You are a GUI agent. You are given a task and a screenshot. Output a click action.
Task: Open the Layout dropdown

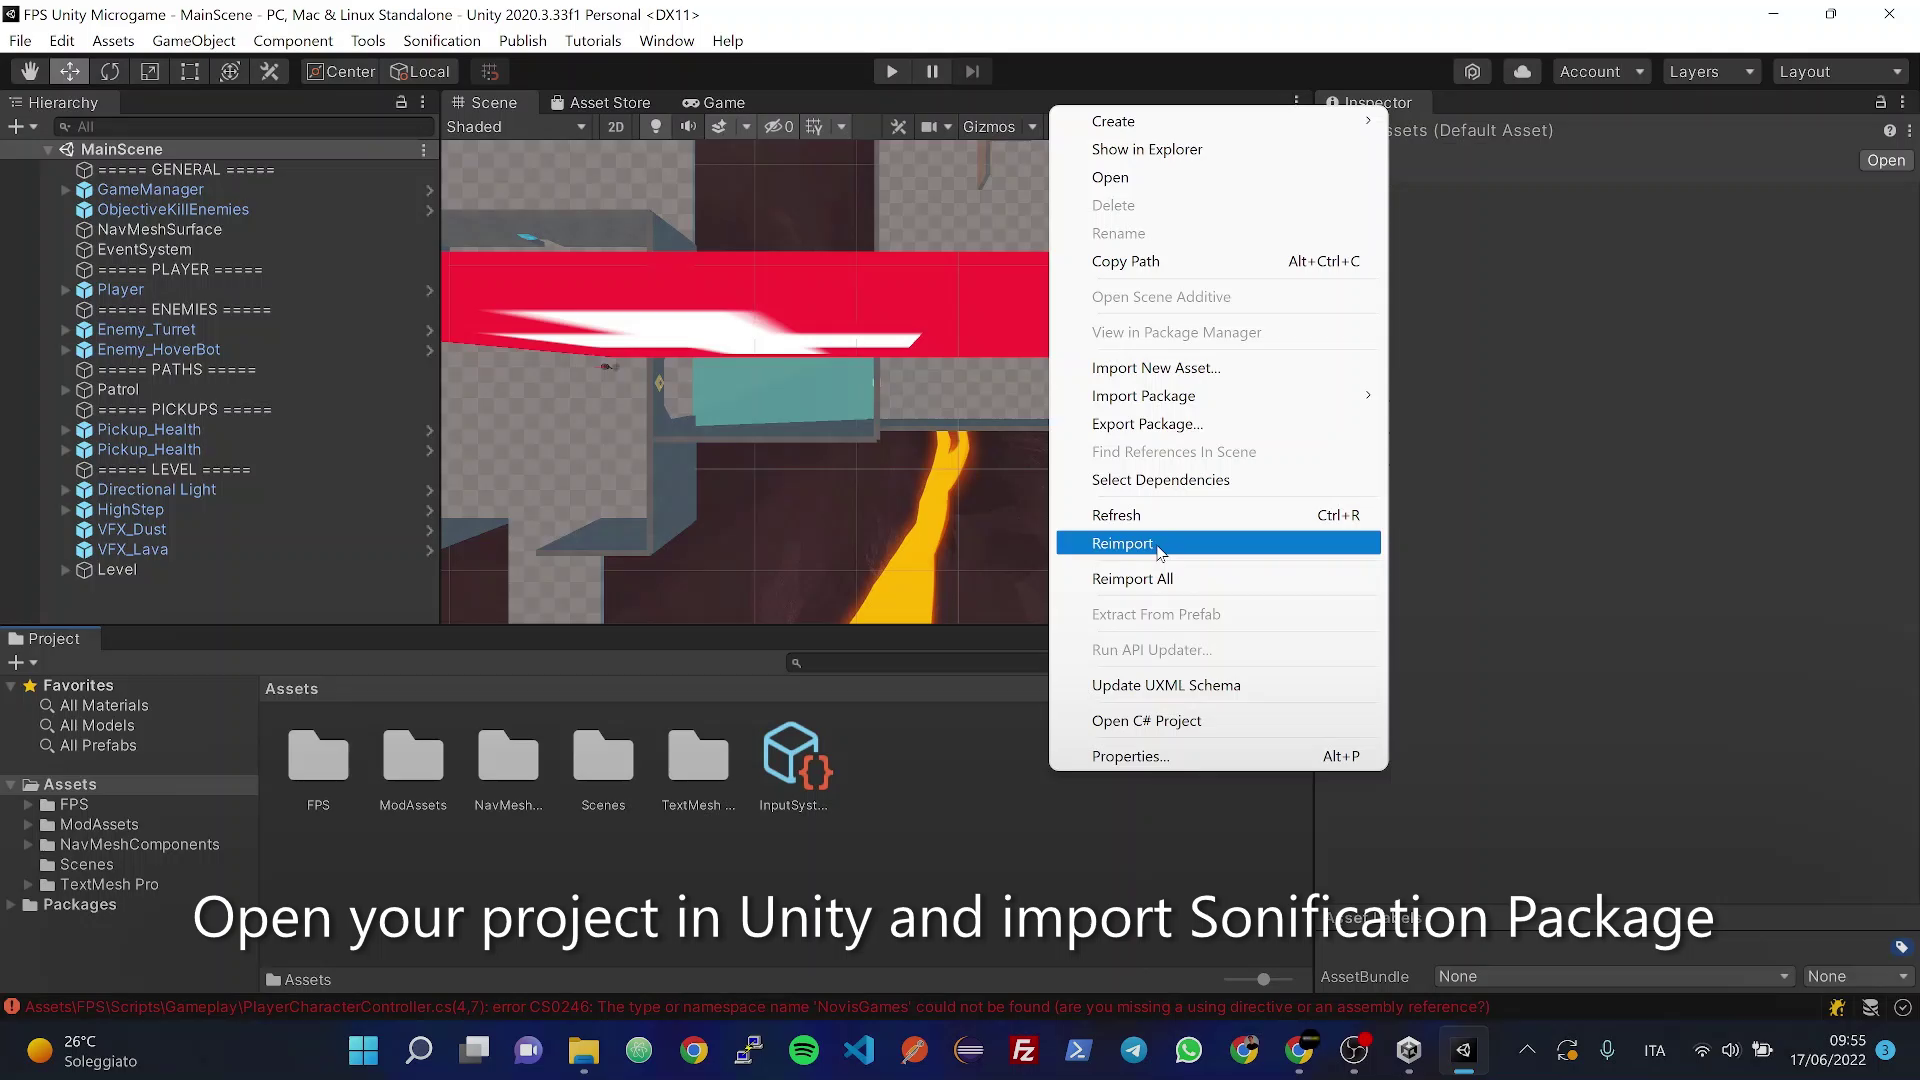point(1840,71)
